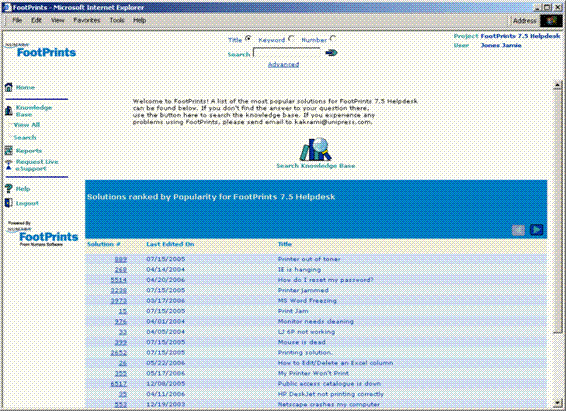Click Request Live eSupport link

37,165
